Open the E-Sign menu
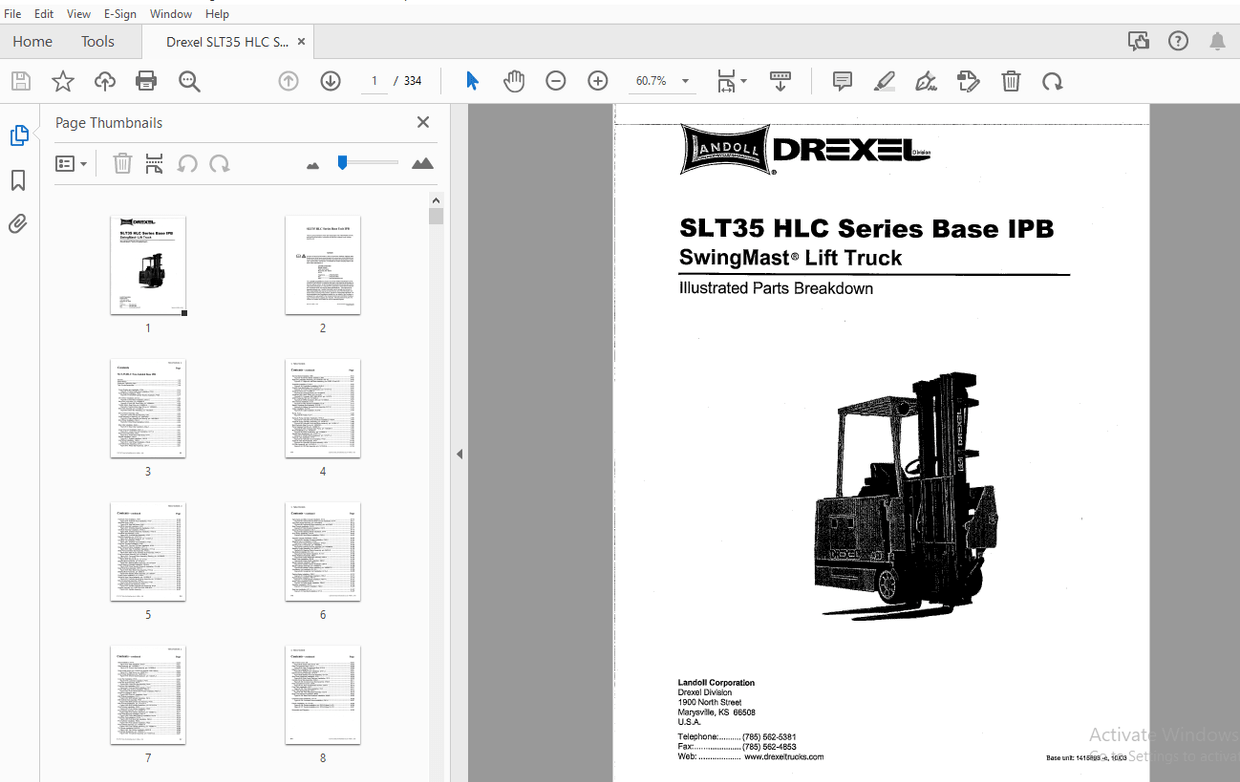This screenshot has height=782, width=1240. coord(119,13)
